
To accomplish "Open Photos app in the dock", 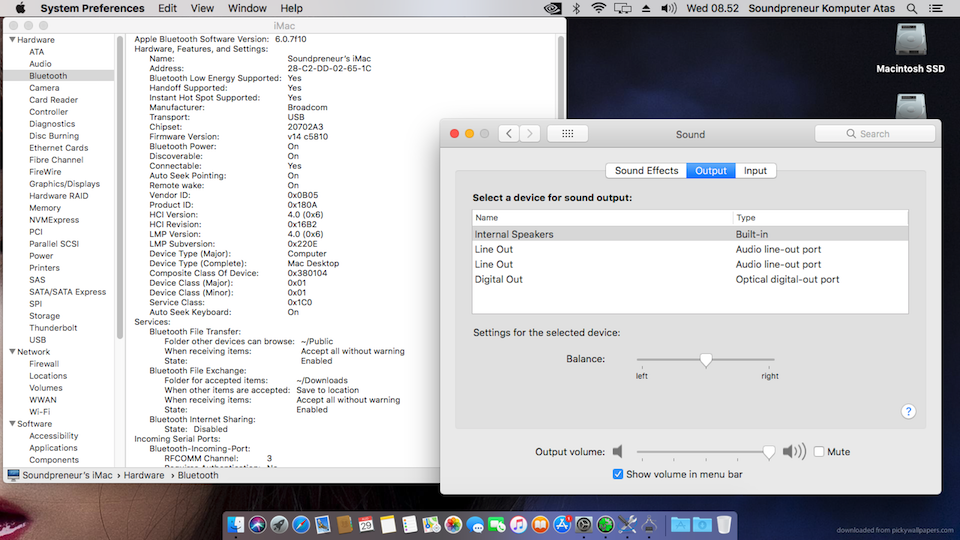I will pos(453,525).
